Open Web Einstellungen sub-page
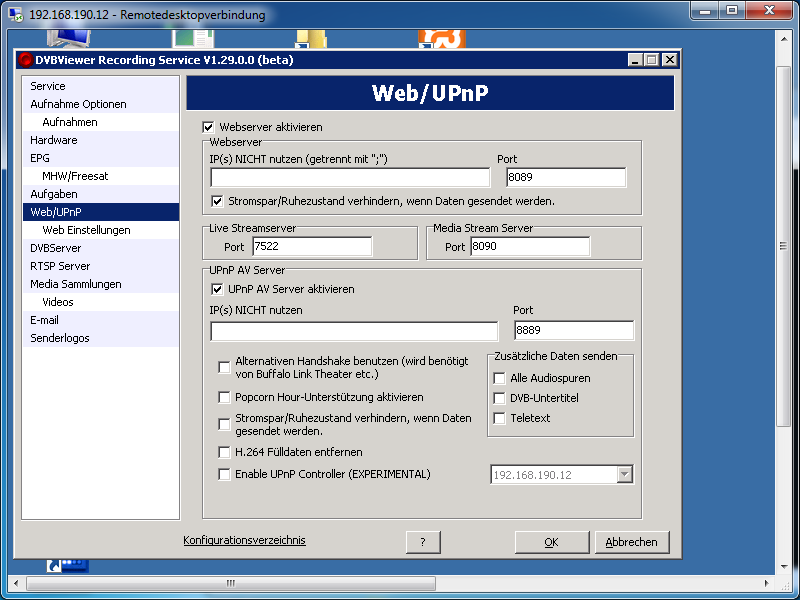Screen dimensions: 800x600 (x=101, y=230)
